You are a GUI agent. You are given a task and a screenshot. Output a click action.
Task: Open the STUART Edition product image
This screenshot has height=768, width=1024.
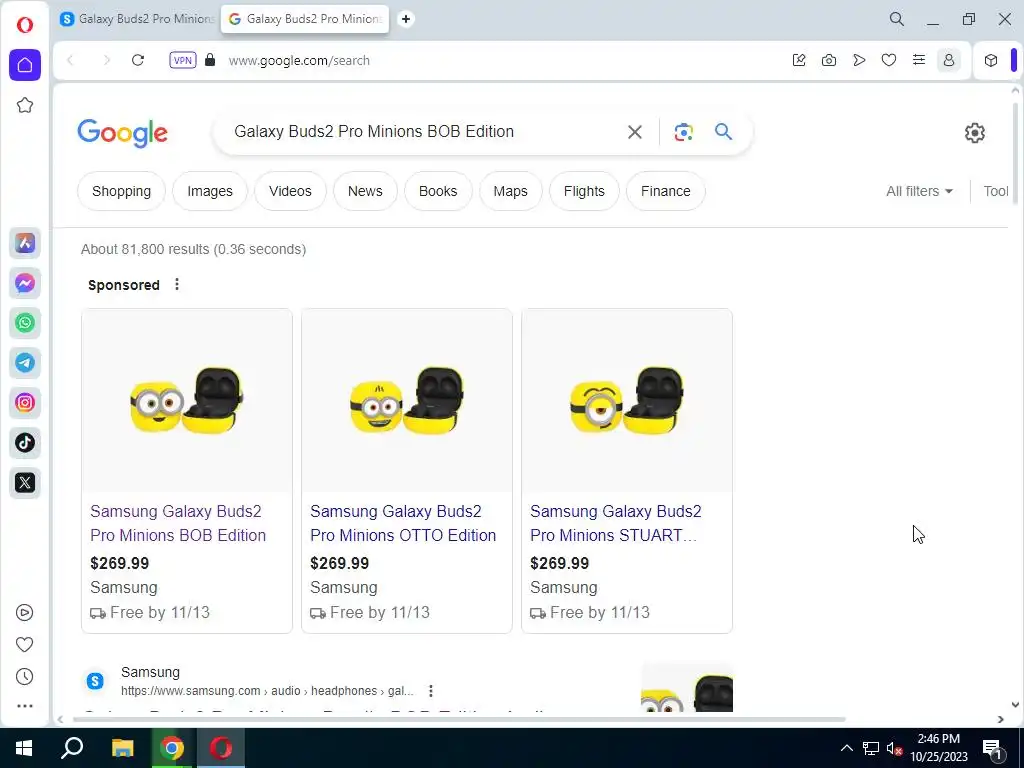point(627,400)
